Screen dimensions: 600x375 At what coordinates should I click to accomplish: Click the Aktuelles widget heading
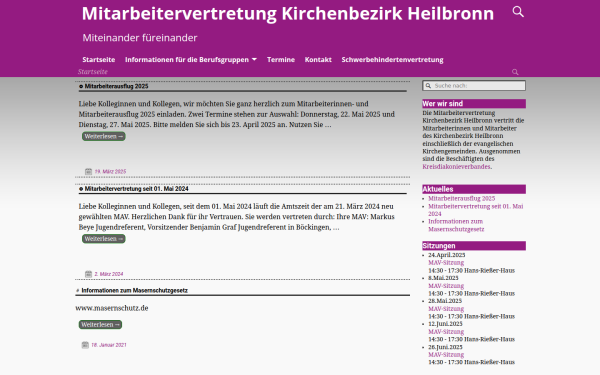(x=474, y=189)
